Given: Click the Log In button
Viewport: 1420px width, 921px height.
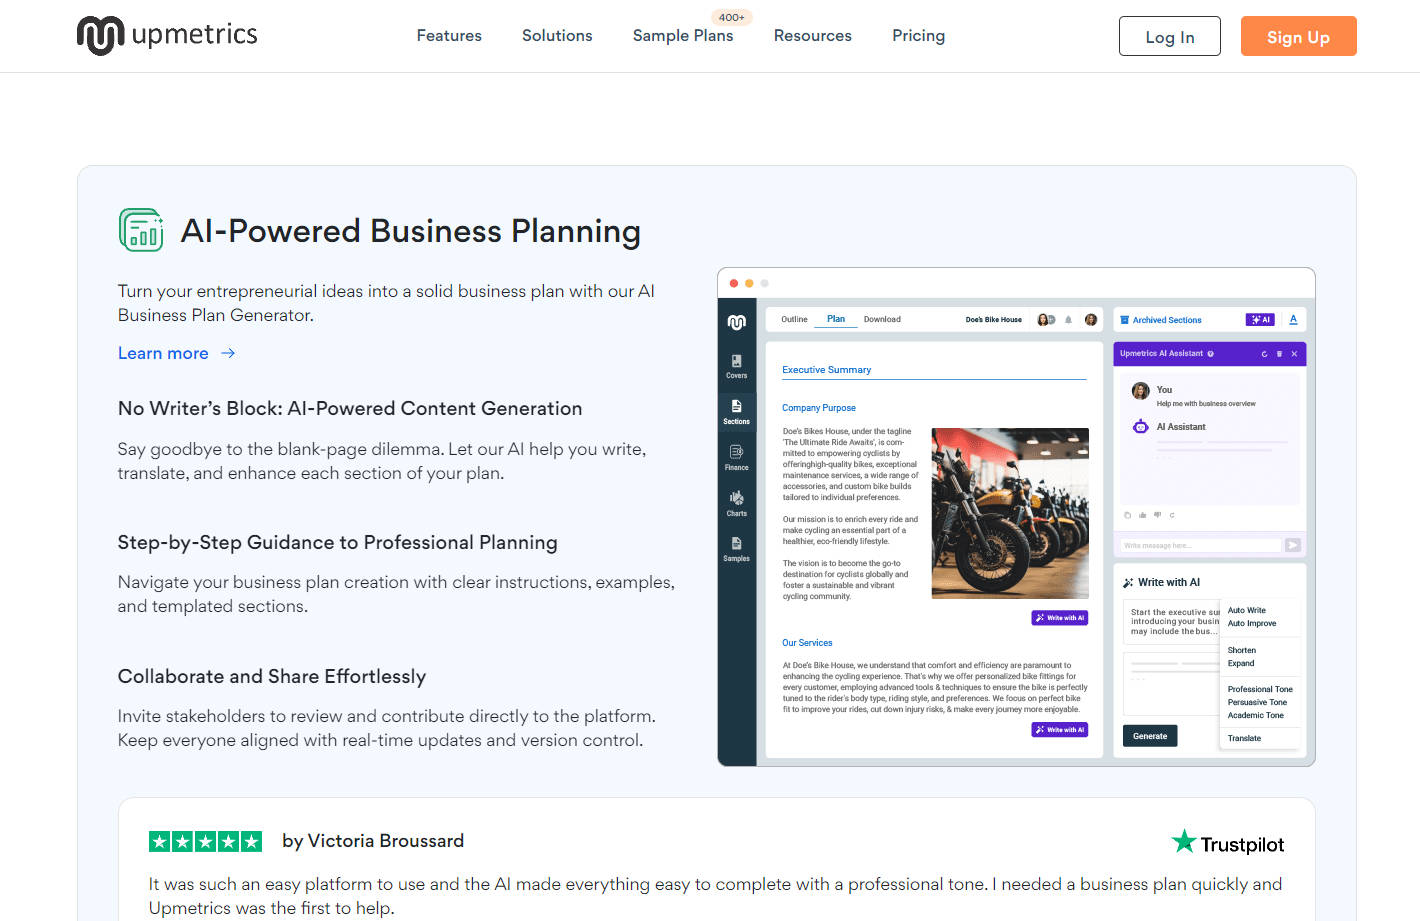Looking at the screenshot, I should 1169,37.
